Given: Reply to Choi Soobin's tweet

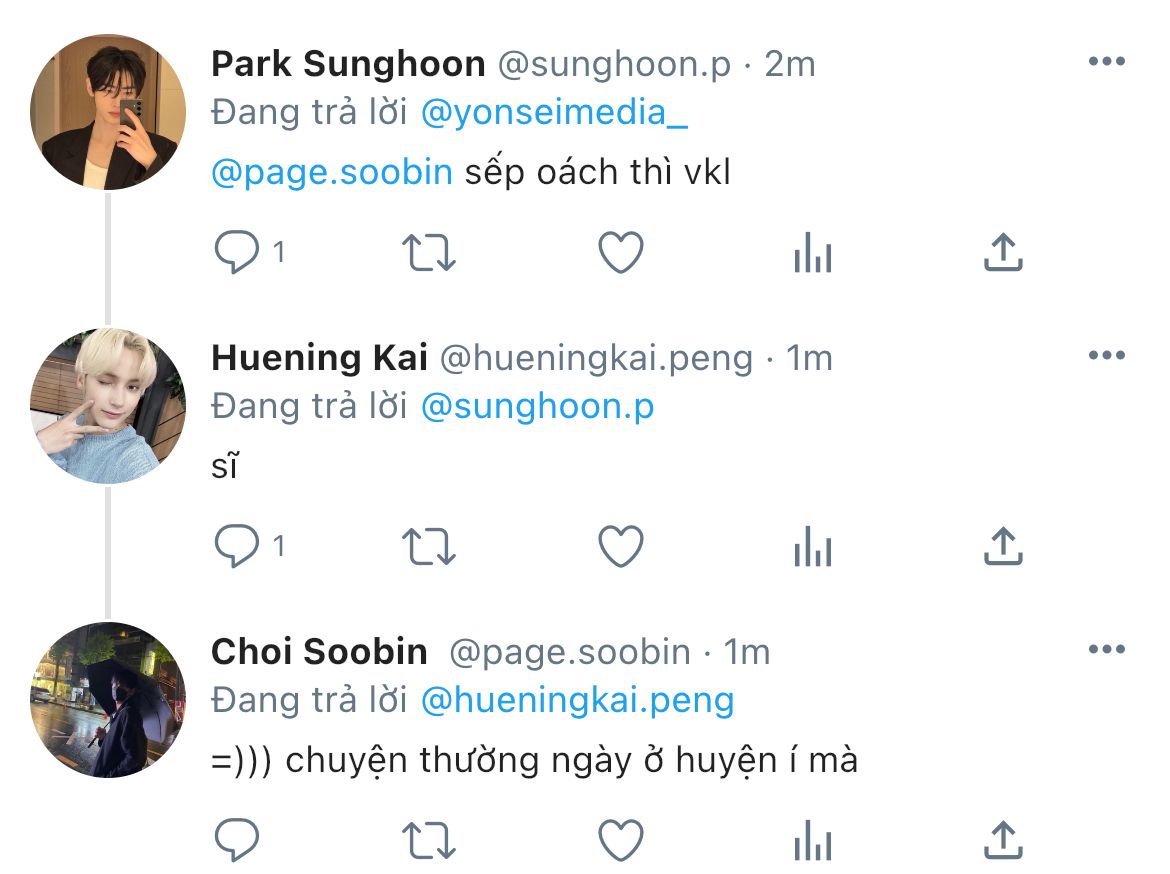Looking at the screenshot, I should click(237, 840).
